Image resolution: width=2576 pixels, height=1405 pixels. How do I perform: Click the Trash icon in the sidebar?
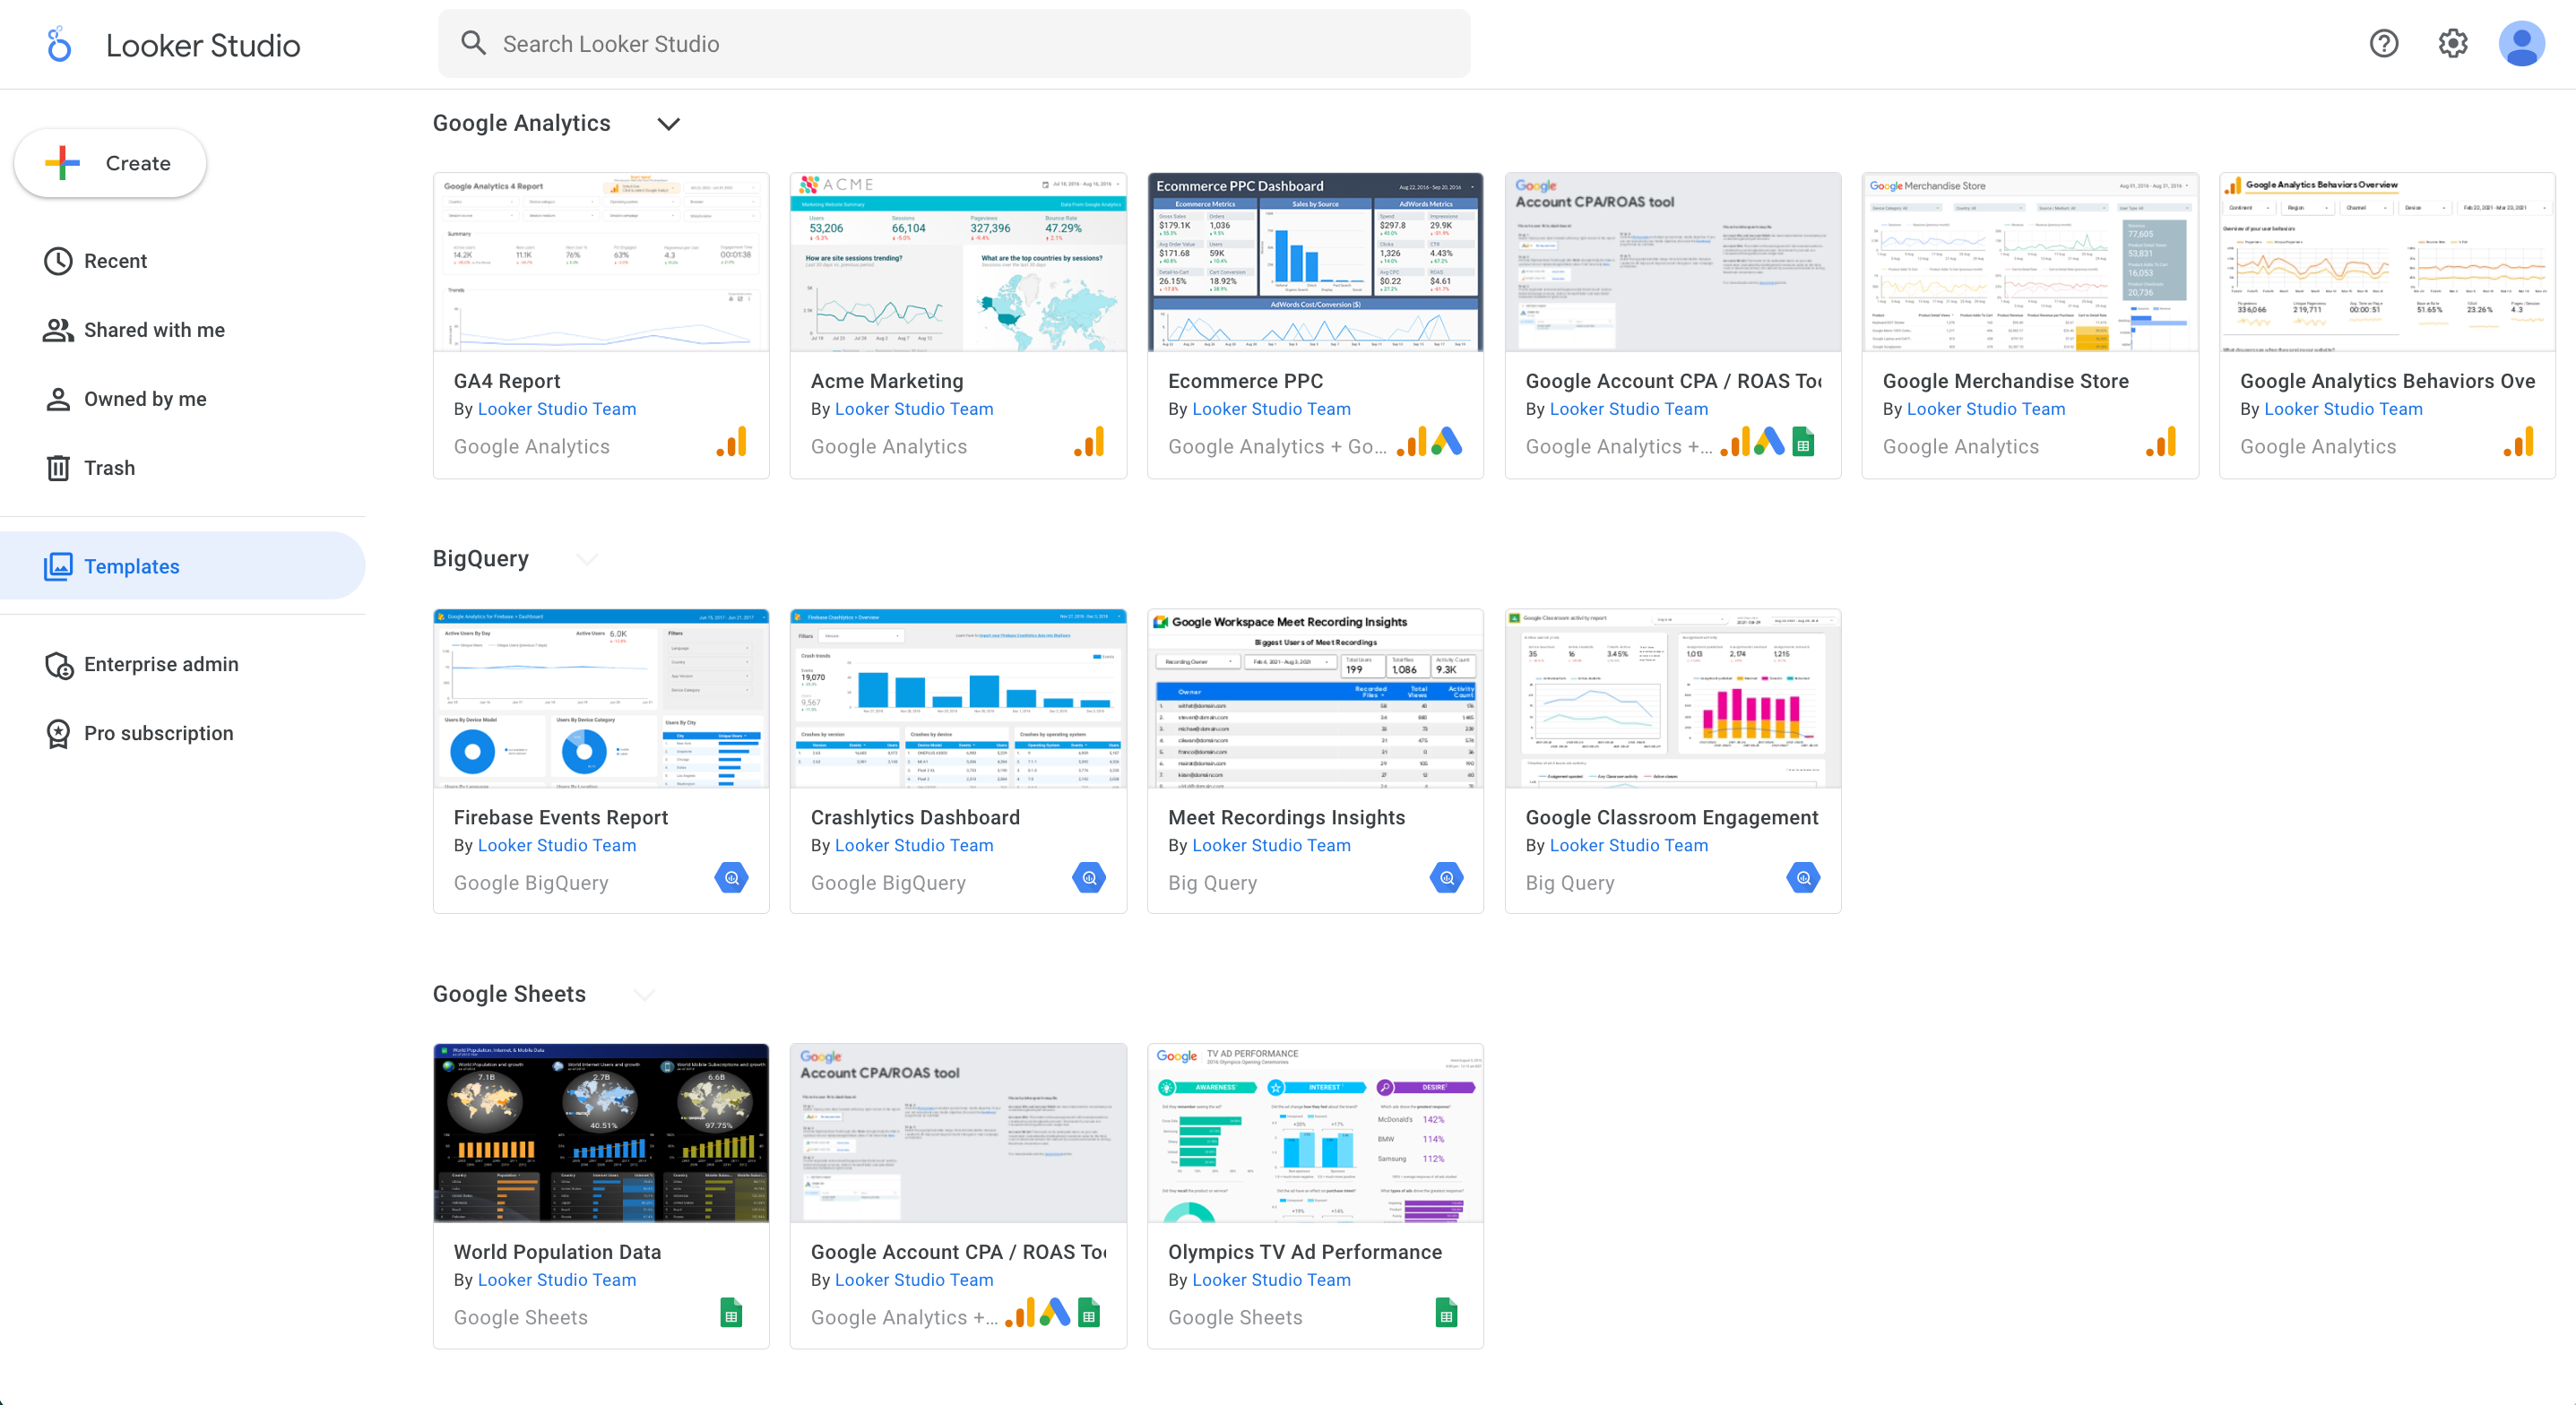click(58, 468)
